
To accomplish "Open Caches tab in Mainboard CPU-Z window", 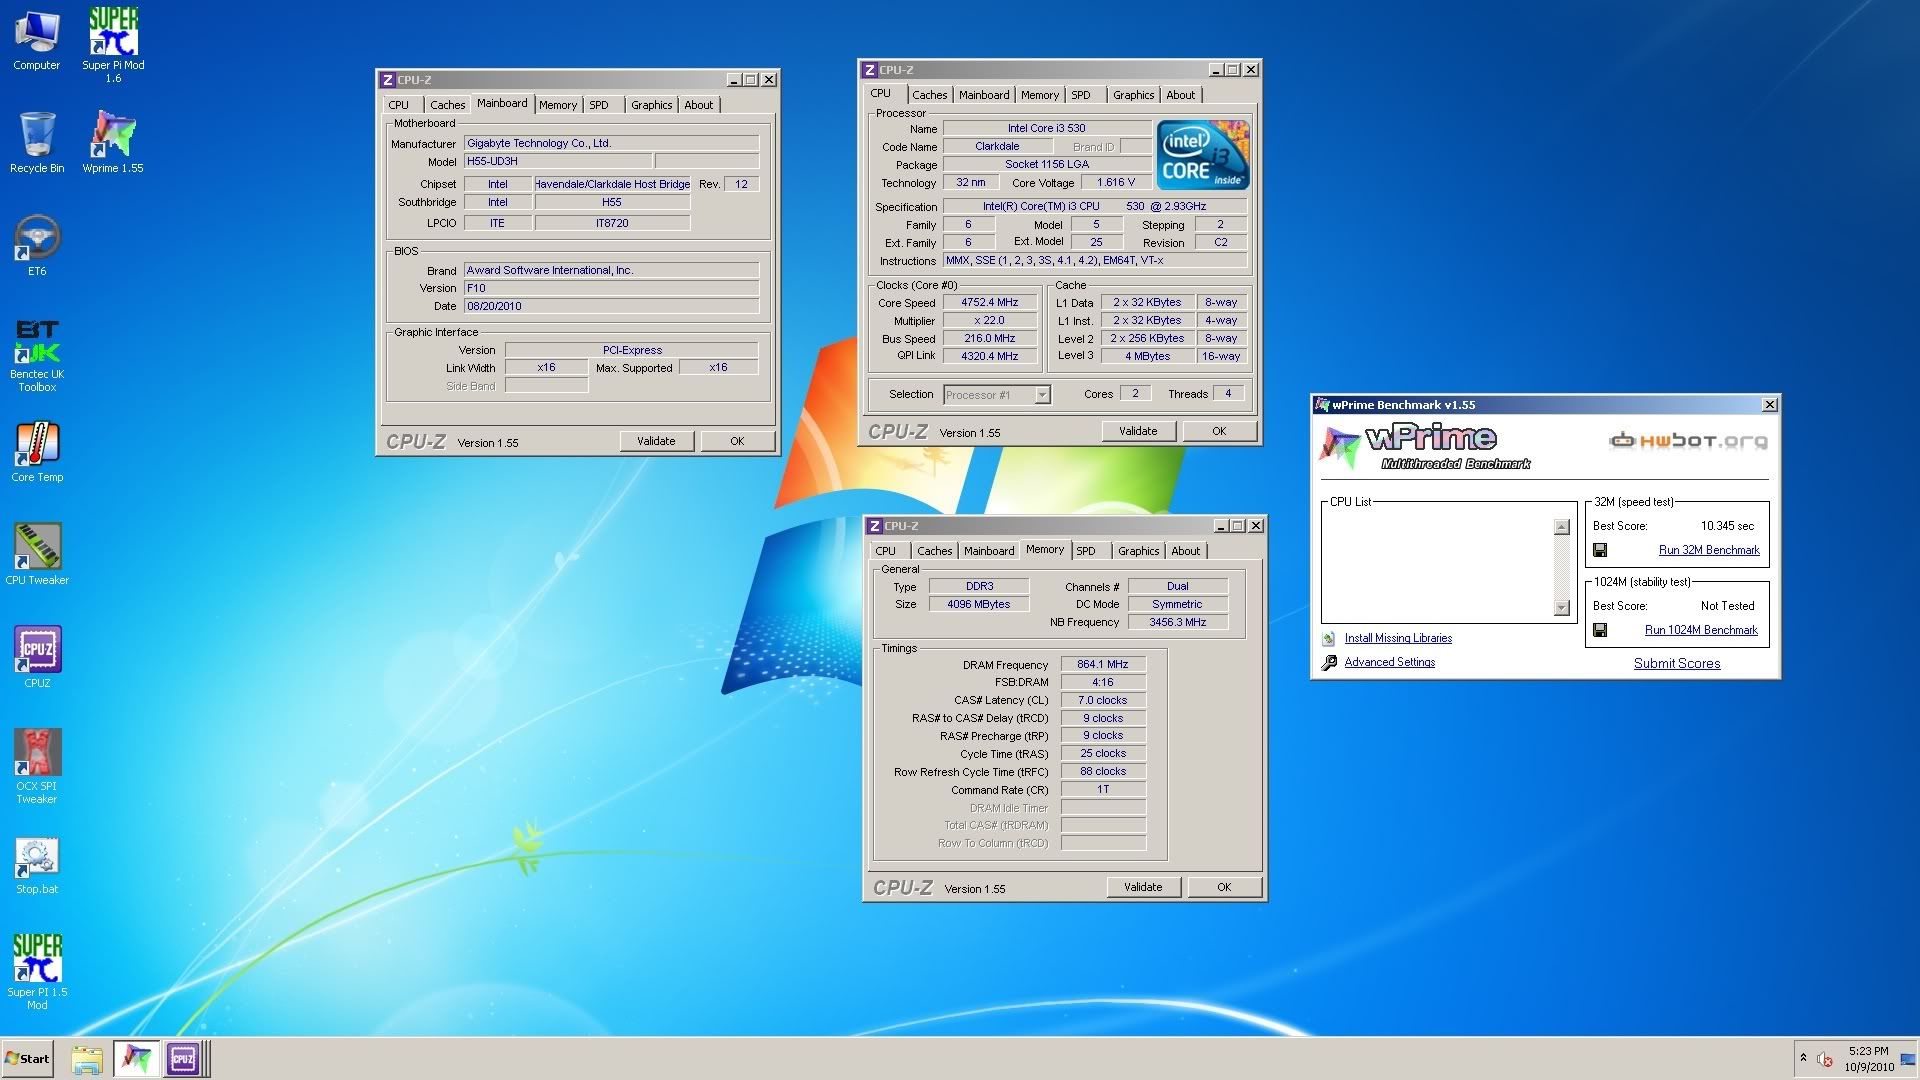I will click(447, 105).
